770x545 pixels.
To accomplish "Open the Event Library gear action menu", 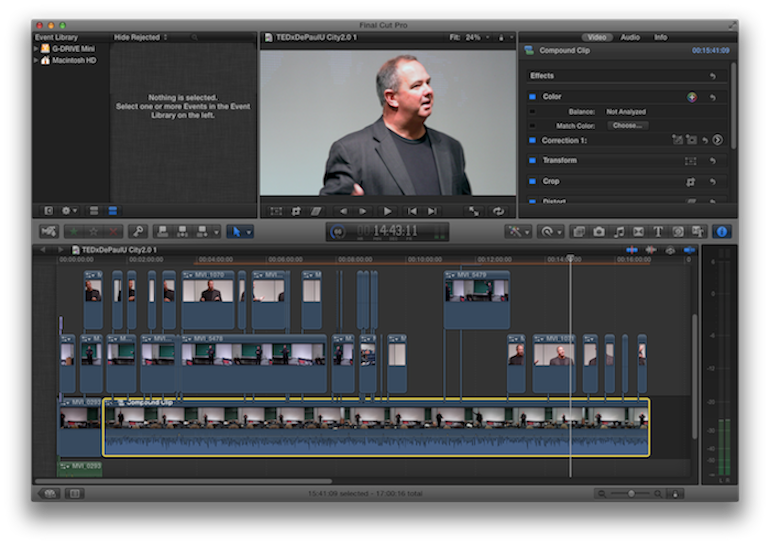I will tap(69, 211).
